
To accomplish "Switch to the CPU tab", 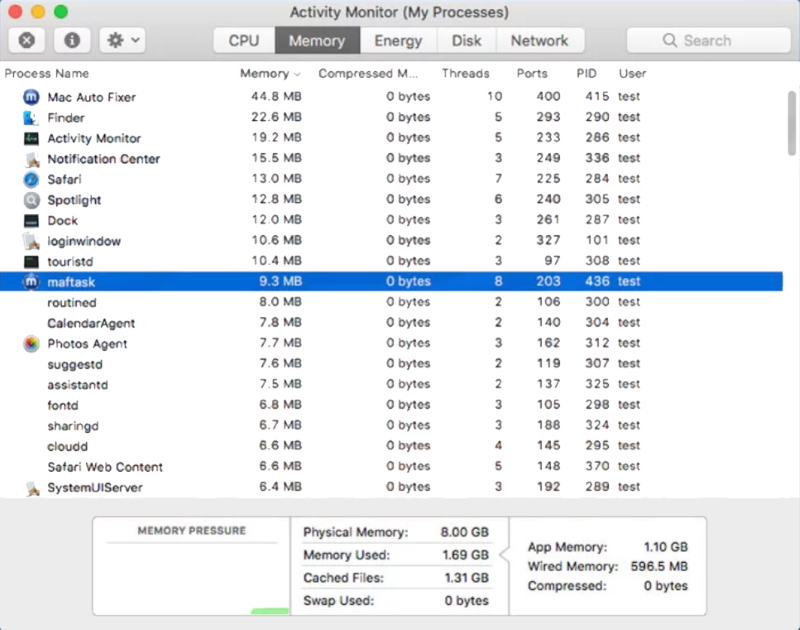I will pos(244,41).
